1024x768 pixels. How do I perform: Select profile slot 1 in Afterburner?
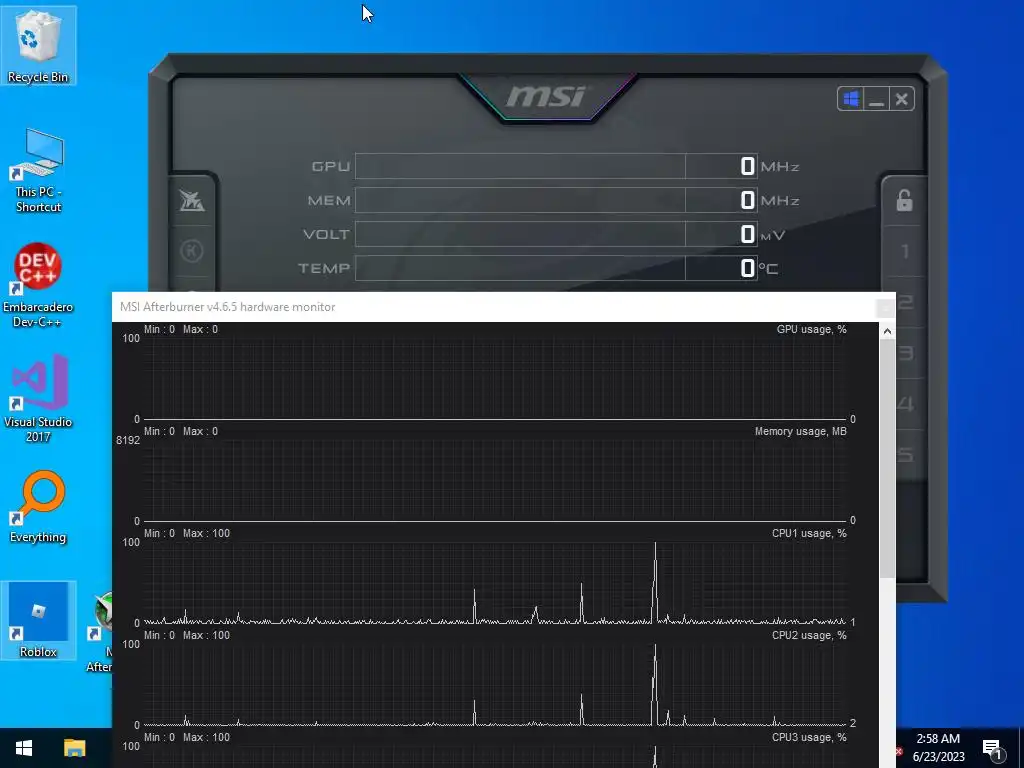[x=905, y=251]
